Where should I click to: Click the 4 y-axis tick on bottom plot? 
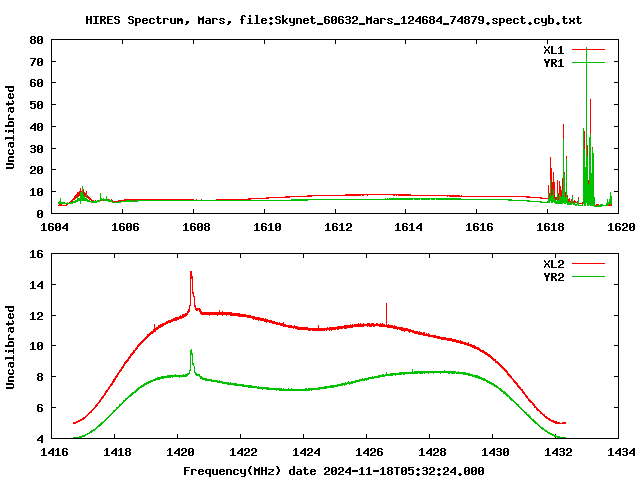point(40,439)
